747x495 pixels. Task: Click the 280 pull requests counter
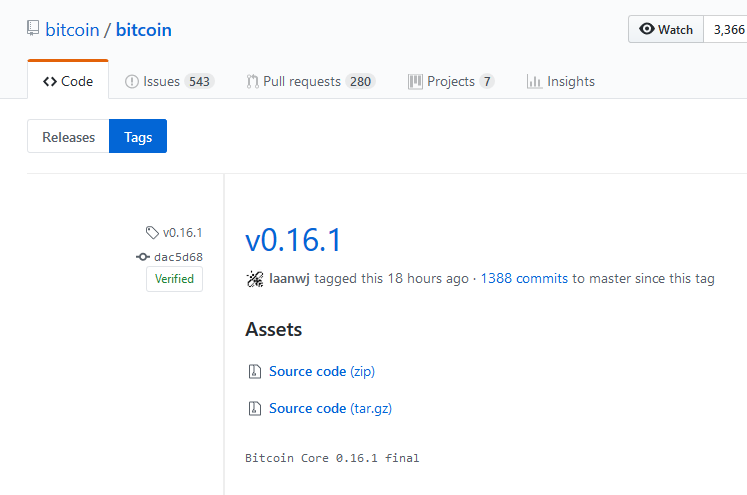click(x=360, y=82)
